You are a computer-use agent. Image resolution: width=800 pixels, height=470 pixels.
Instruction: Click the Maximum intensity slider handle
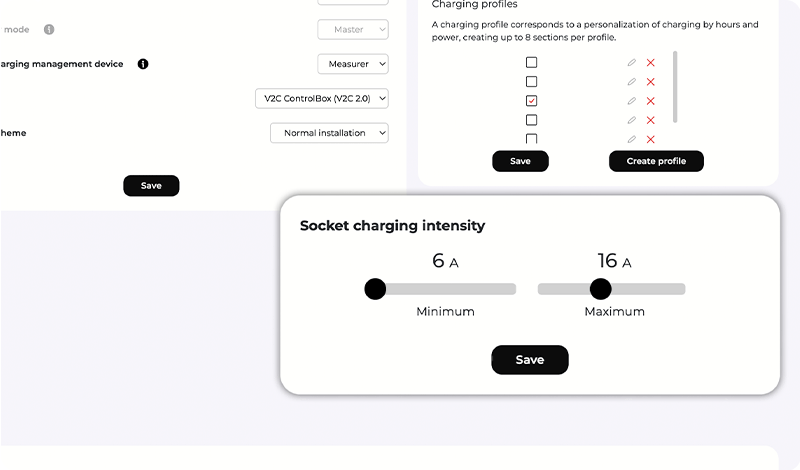600,289
